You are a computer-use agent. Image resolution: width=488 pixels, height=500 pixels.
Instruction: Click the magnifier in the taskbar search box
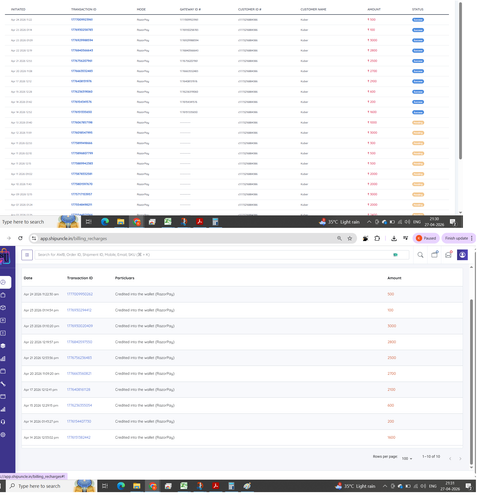pos(12,486)
